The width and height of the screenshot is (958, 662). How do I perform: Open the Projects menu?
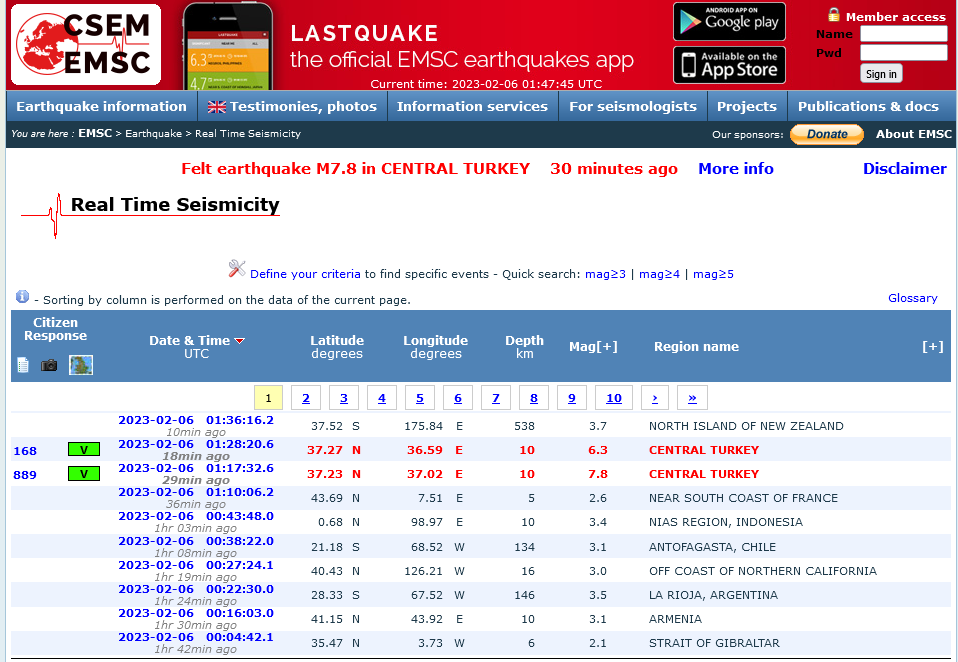pyautogui.click(x=747, y=106)
